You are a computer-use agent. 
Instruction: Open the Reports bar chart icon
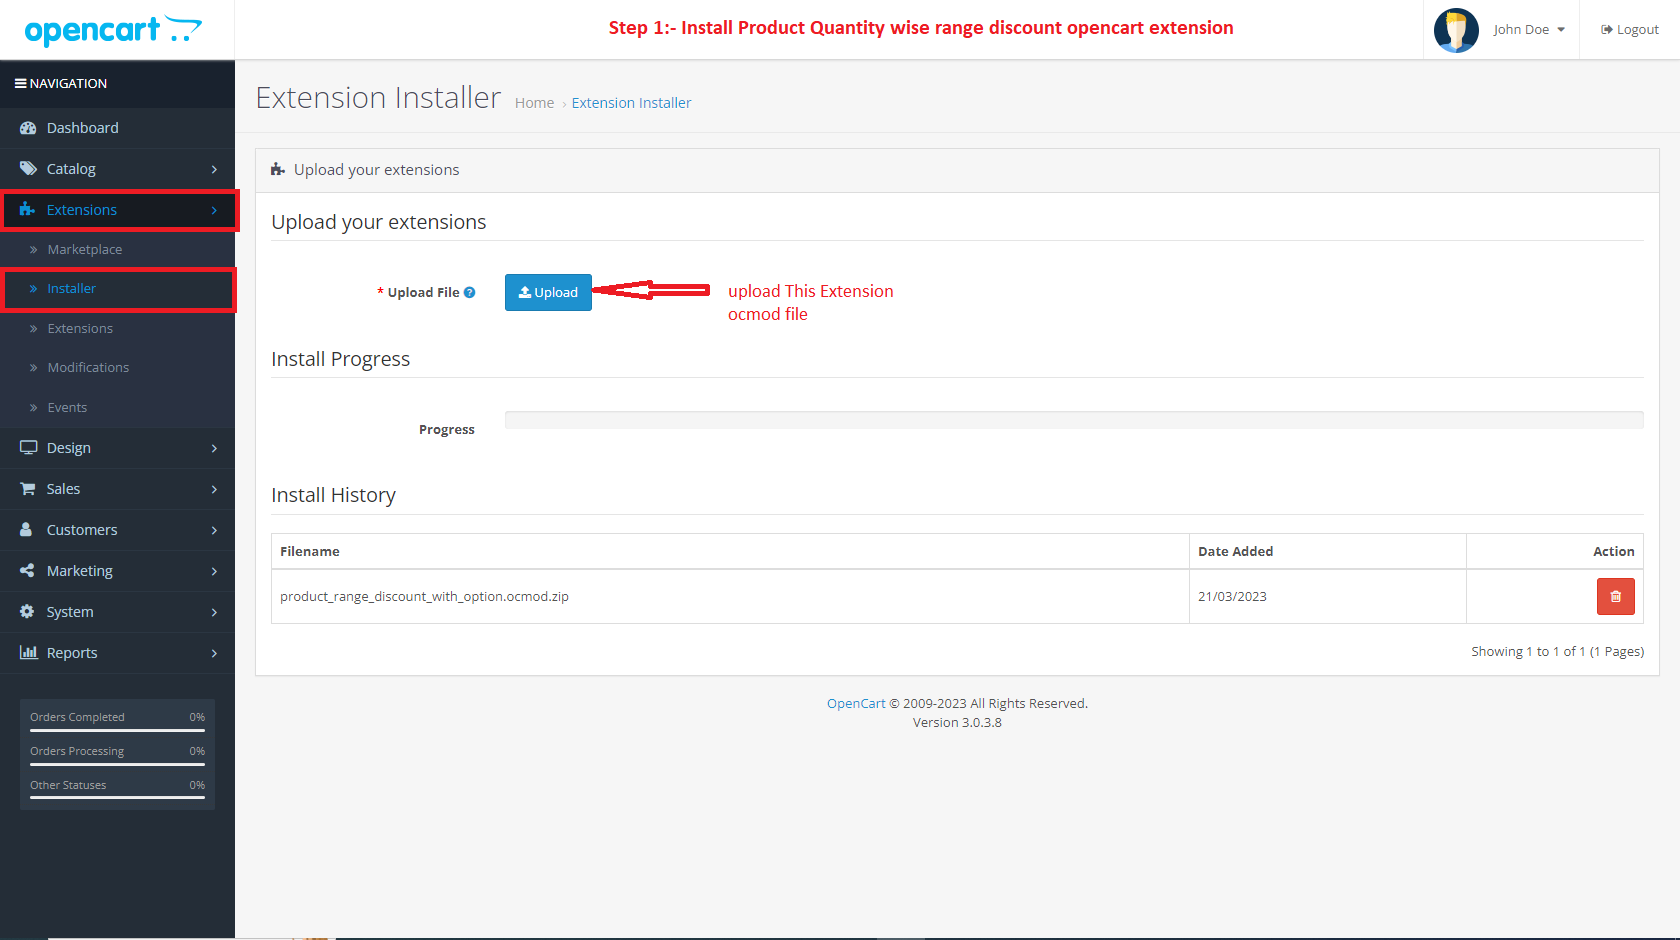[x=27, y=653]
